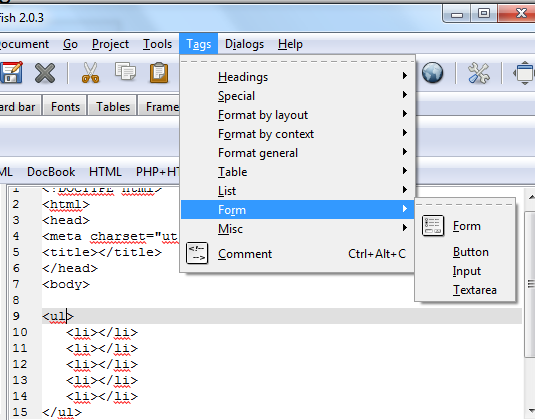This screenshot has width=535, height=420.
Task: Click the wrench and screwdriver preferences icon
Action: click(x=478, y=73)
